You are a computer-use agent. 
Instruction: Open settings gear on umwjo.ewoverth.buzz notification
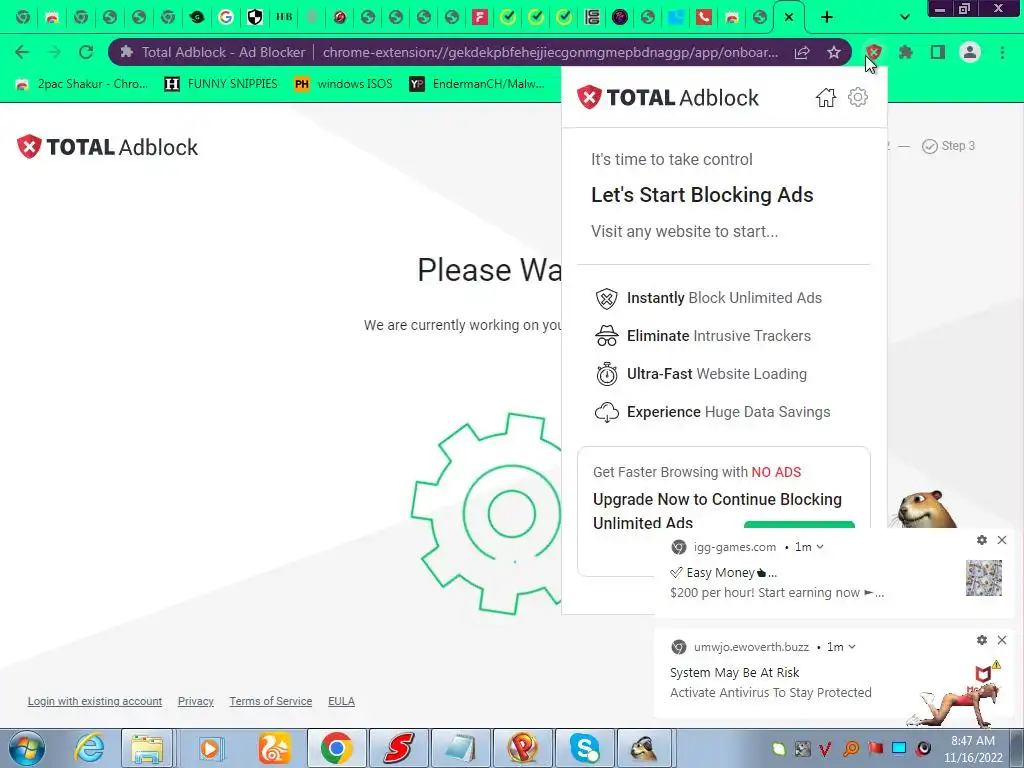click(982, 640)
